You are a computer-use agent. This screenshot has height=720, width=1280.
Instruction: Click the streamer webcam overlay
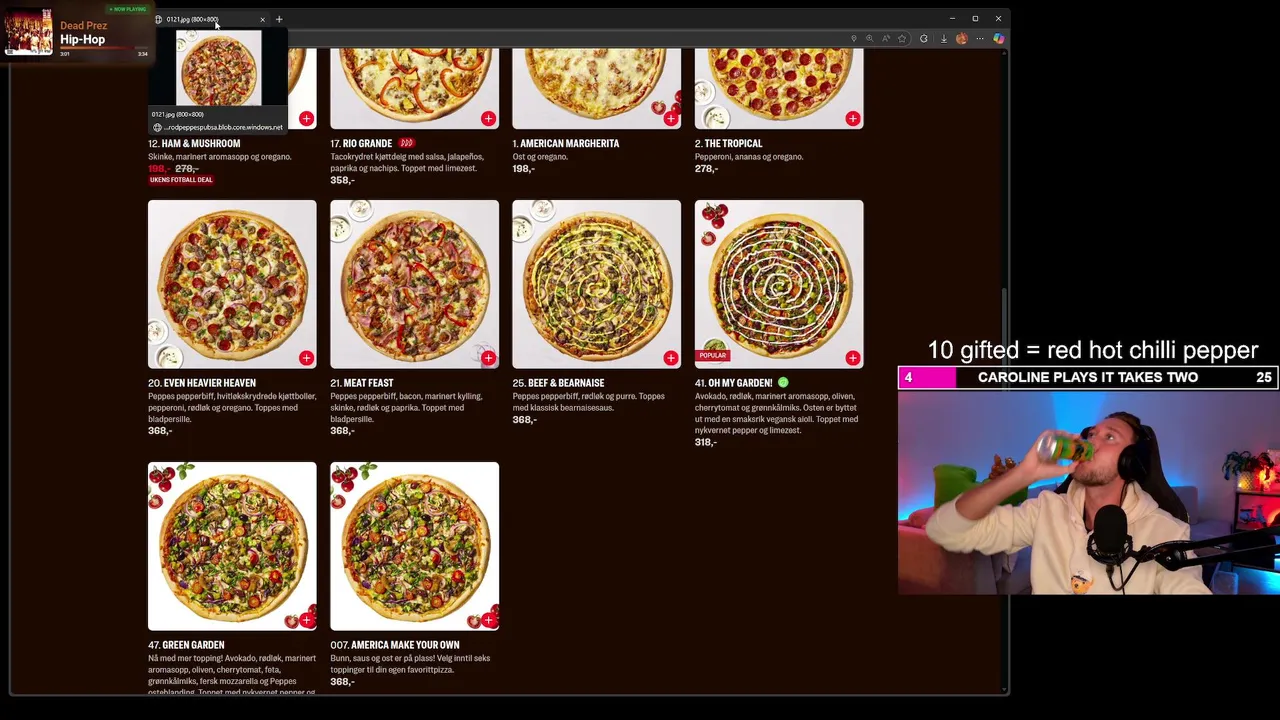pyautogui.click(x=1088, y=491)
